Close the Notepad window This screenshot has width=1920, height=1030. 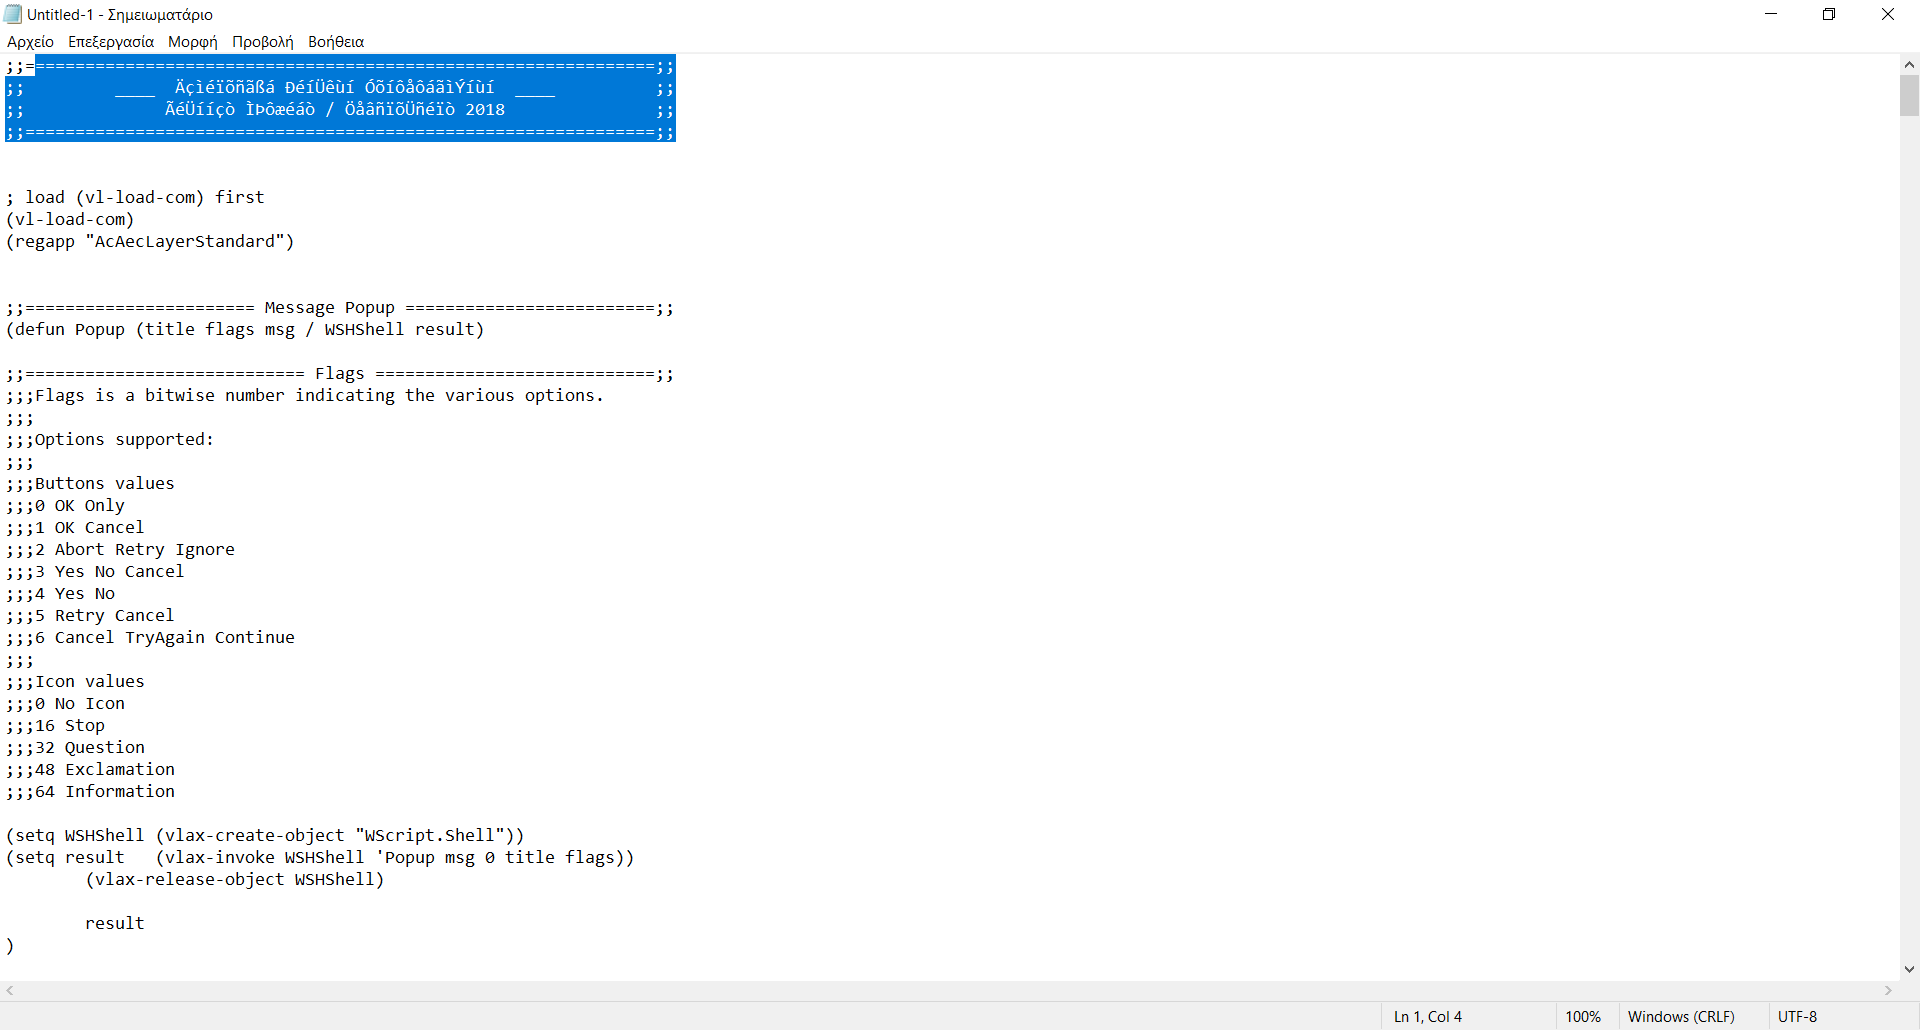tap(1888, 14)
